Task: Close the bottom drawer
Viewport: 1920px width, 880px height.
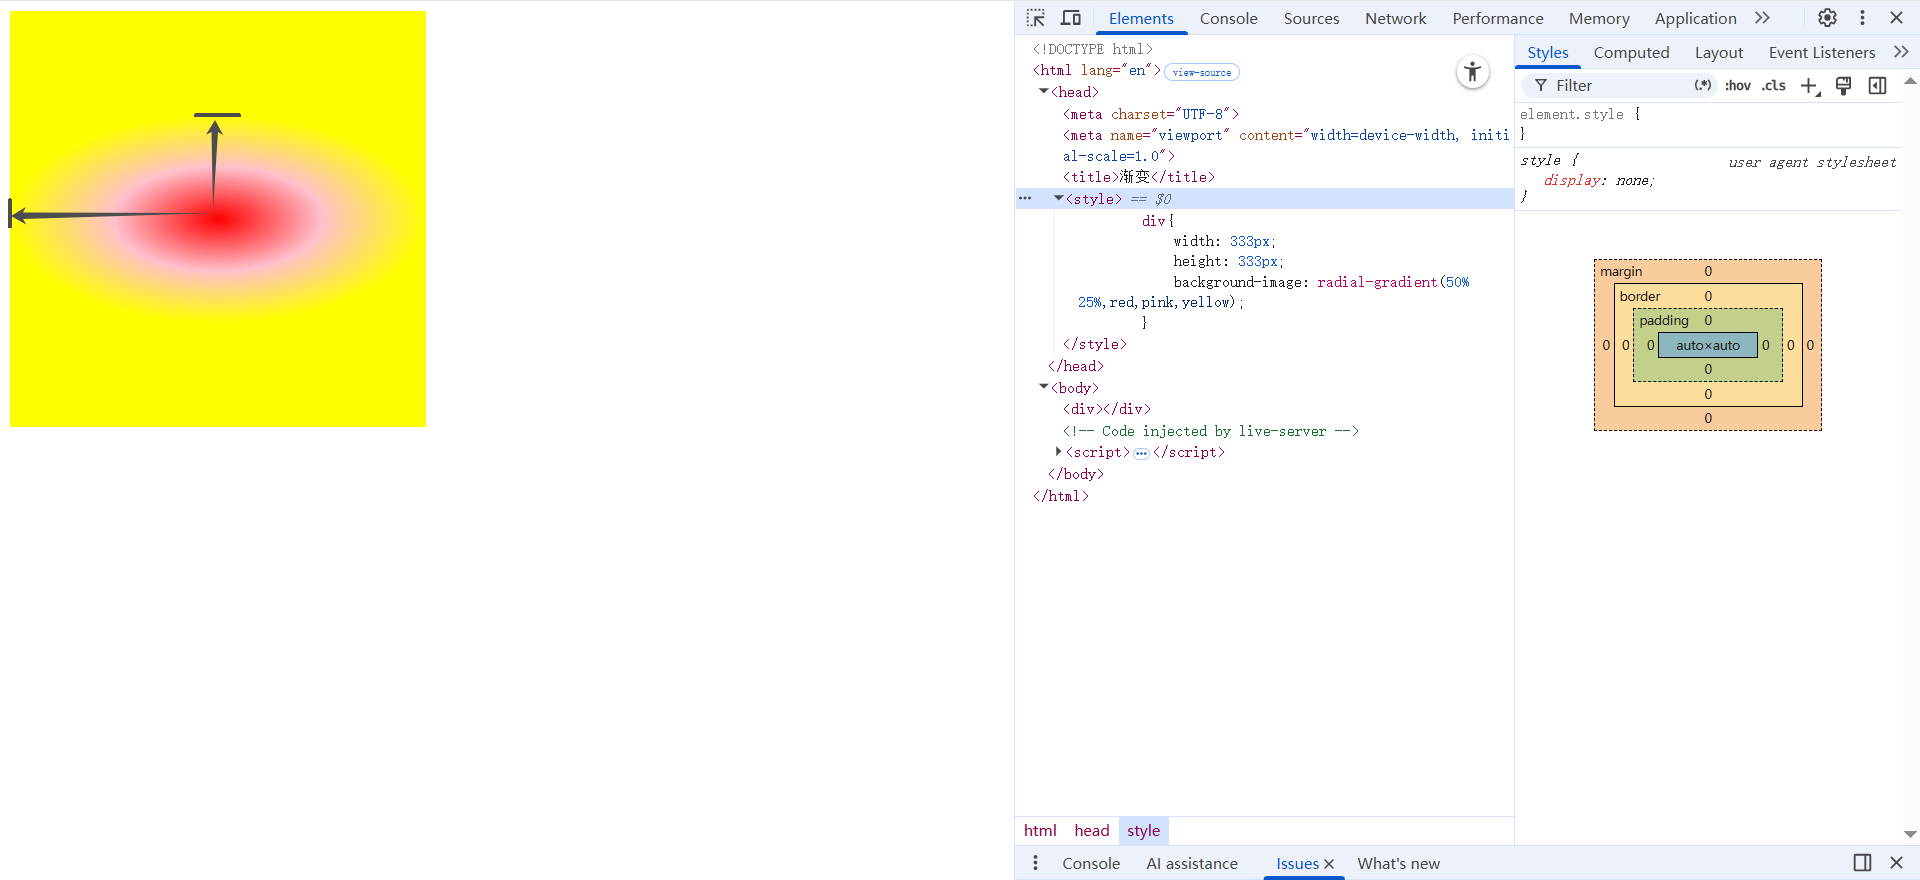Action: 1896,862
